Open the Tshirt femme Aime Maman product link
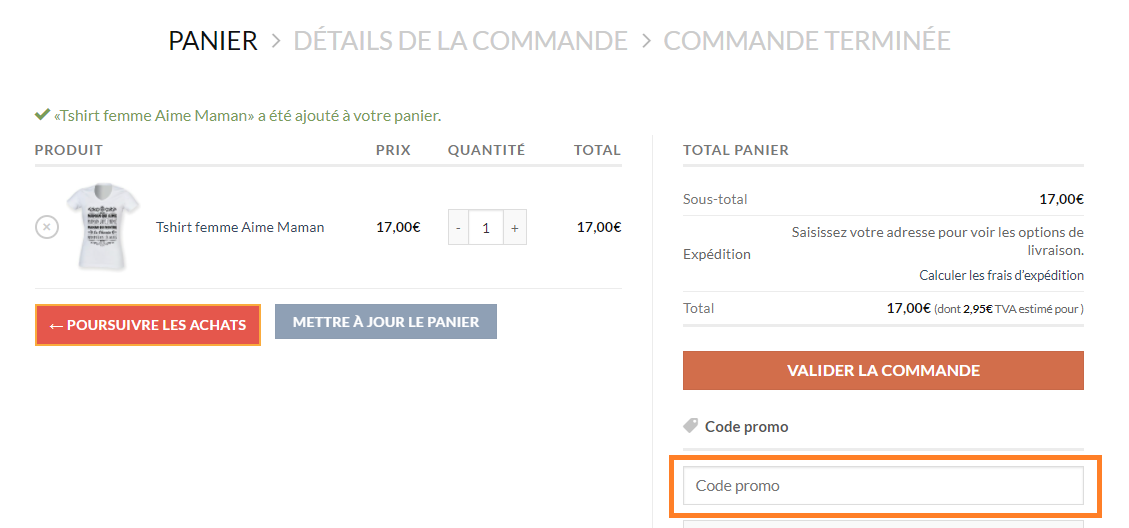1129x528 pixels. click(x=240, y=227)
